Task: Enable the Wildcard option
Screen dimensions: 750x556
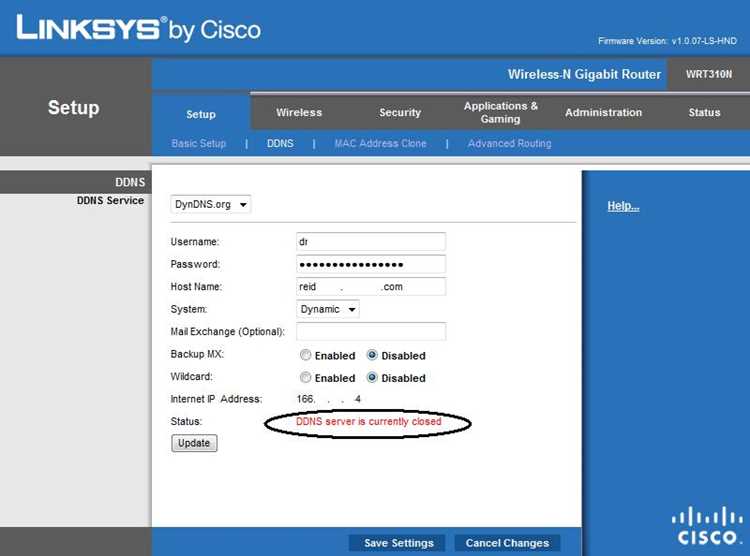Action: (x=305, y=378)
